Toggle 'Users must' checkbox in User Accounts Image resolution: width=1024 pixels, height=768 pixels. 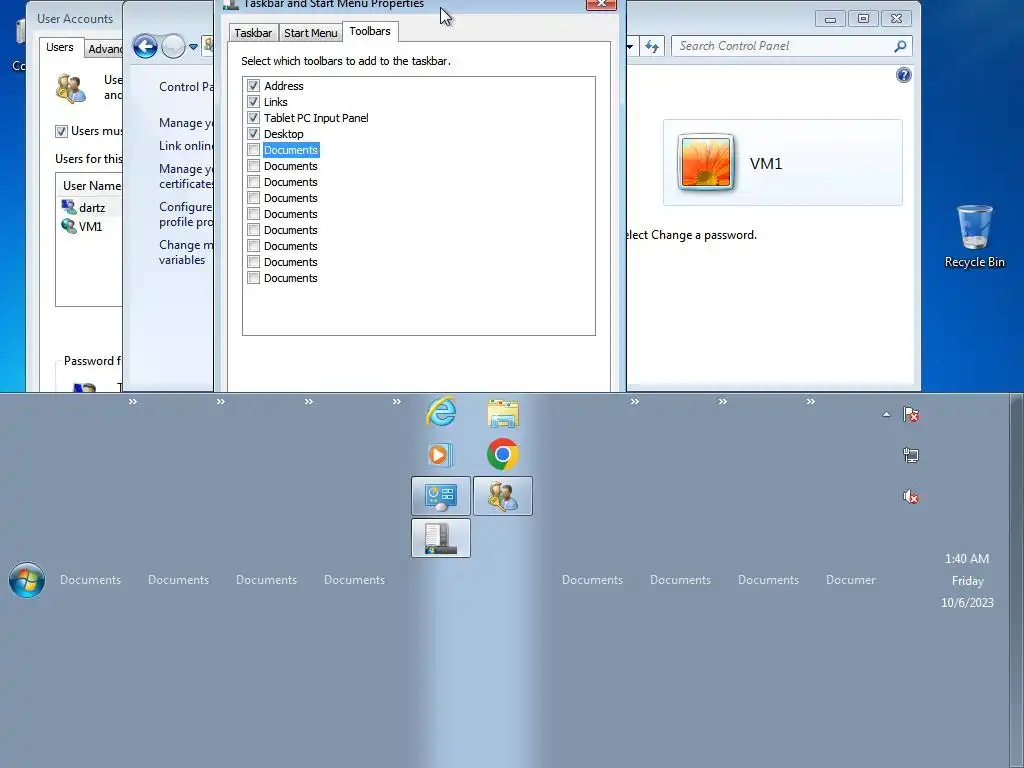point(61,131)
